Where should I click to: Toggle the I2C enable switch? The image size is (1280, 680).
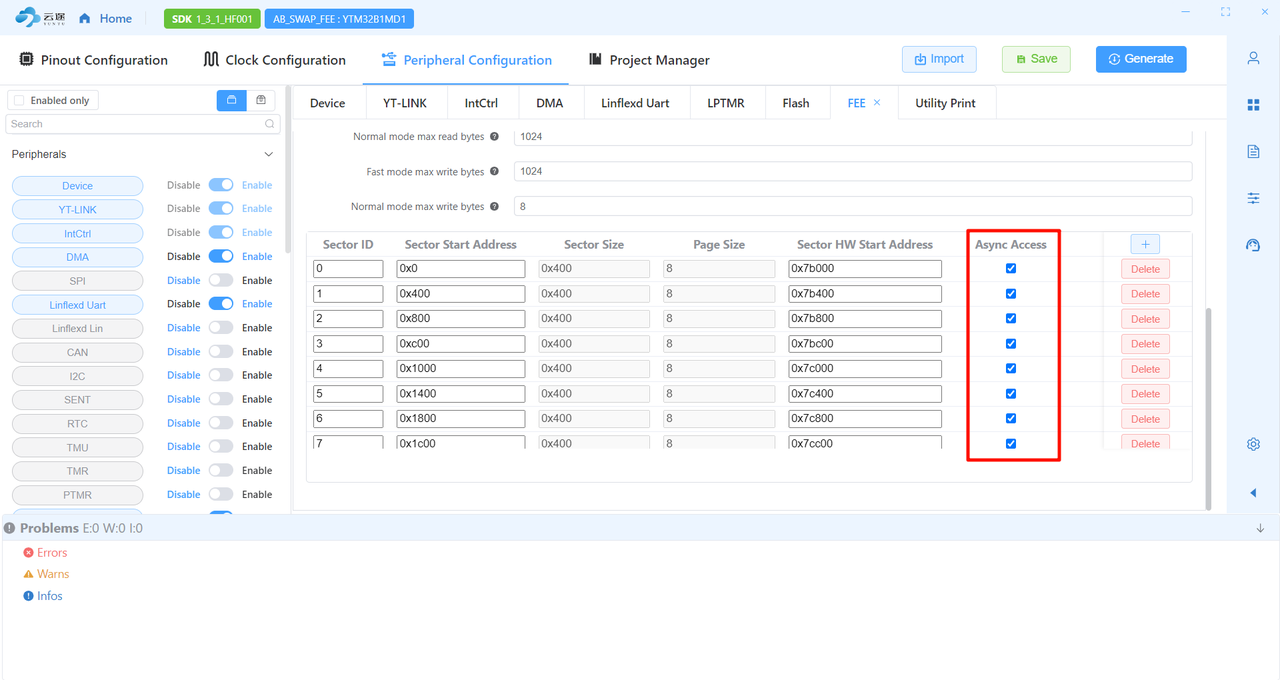[221, 376]
